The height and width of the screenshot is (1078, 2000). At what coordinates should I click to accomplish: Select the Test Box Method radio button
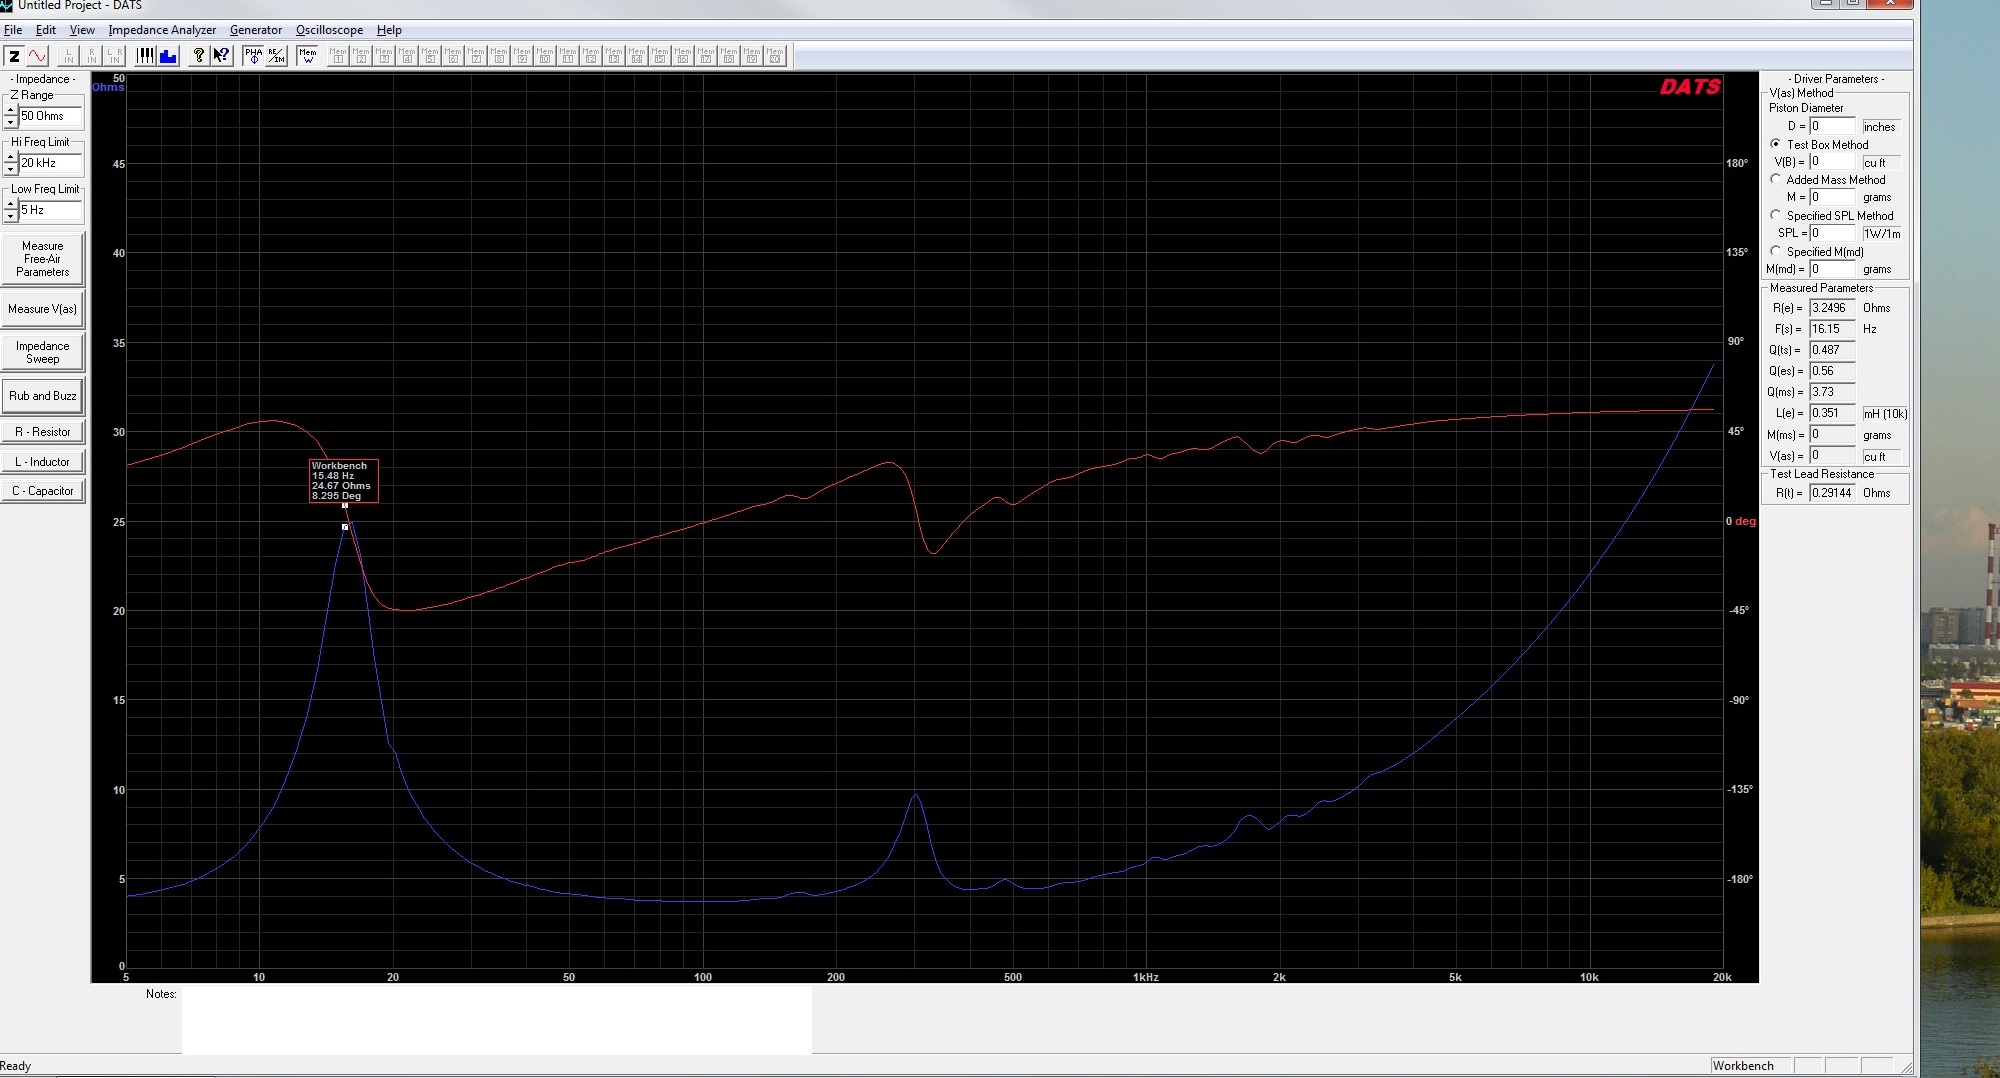point(1776,144)
